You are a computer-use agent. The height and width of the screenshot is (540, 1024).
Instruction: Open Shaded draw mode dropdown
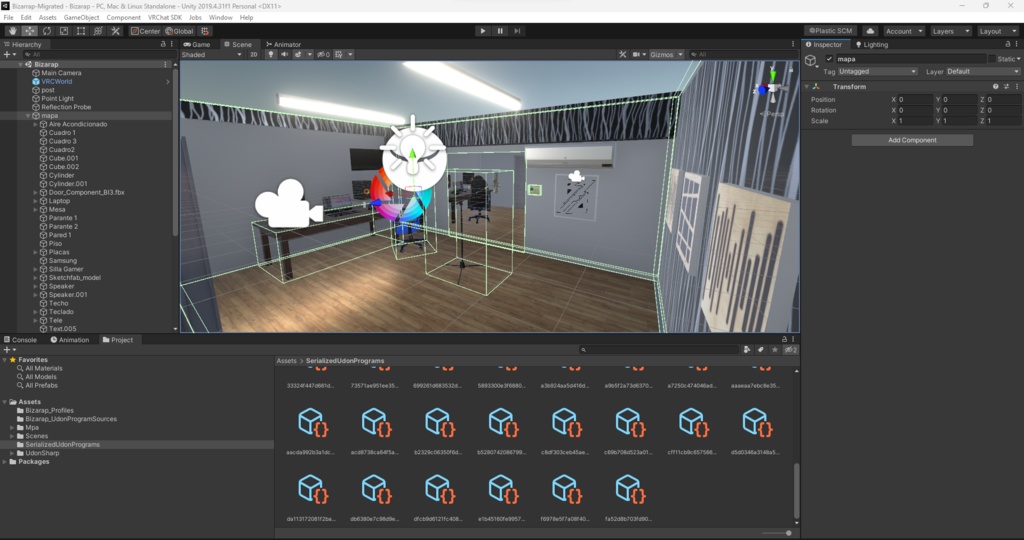(211, 54)
